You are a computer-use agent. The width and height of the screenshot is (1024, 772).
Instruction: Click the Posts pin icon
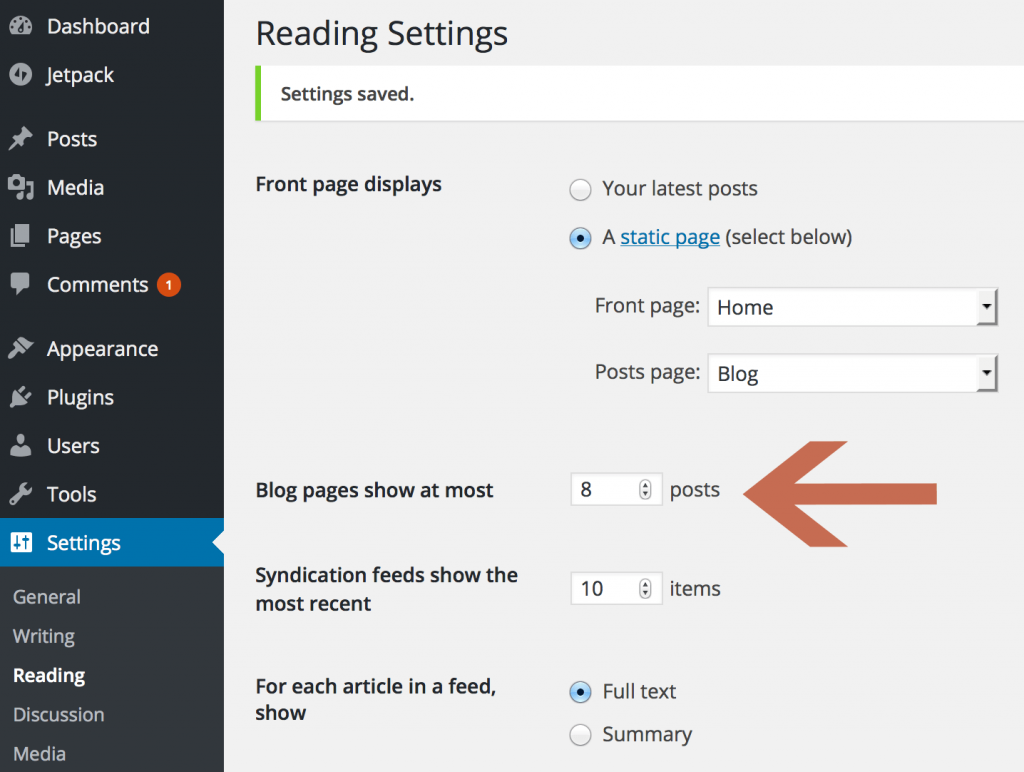coord(22,139)
